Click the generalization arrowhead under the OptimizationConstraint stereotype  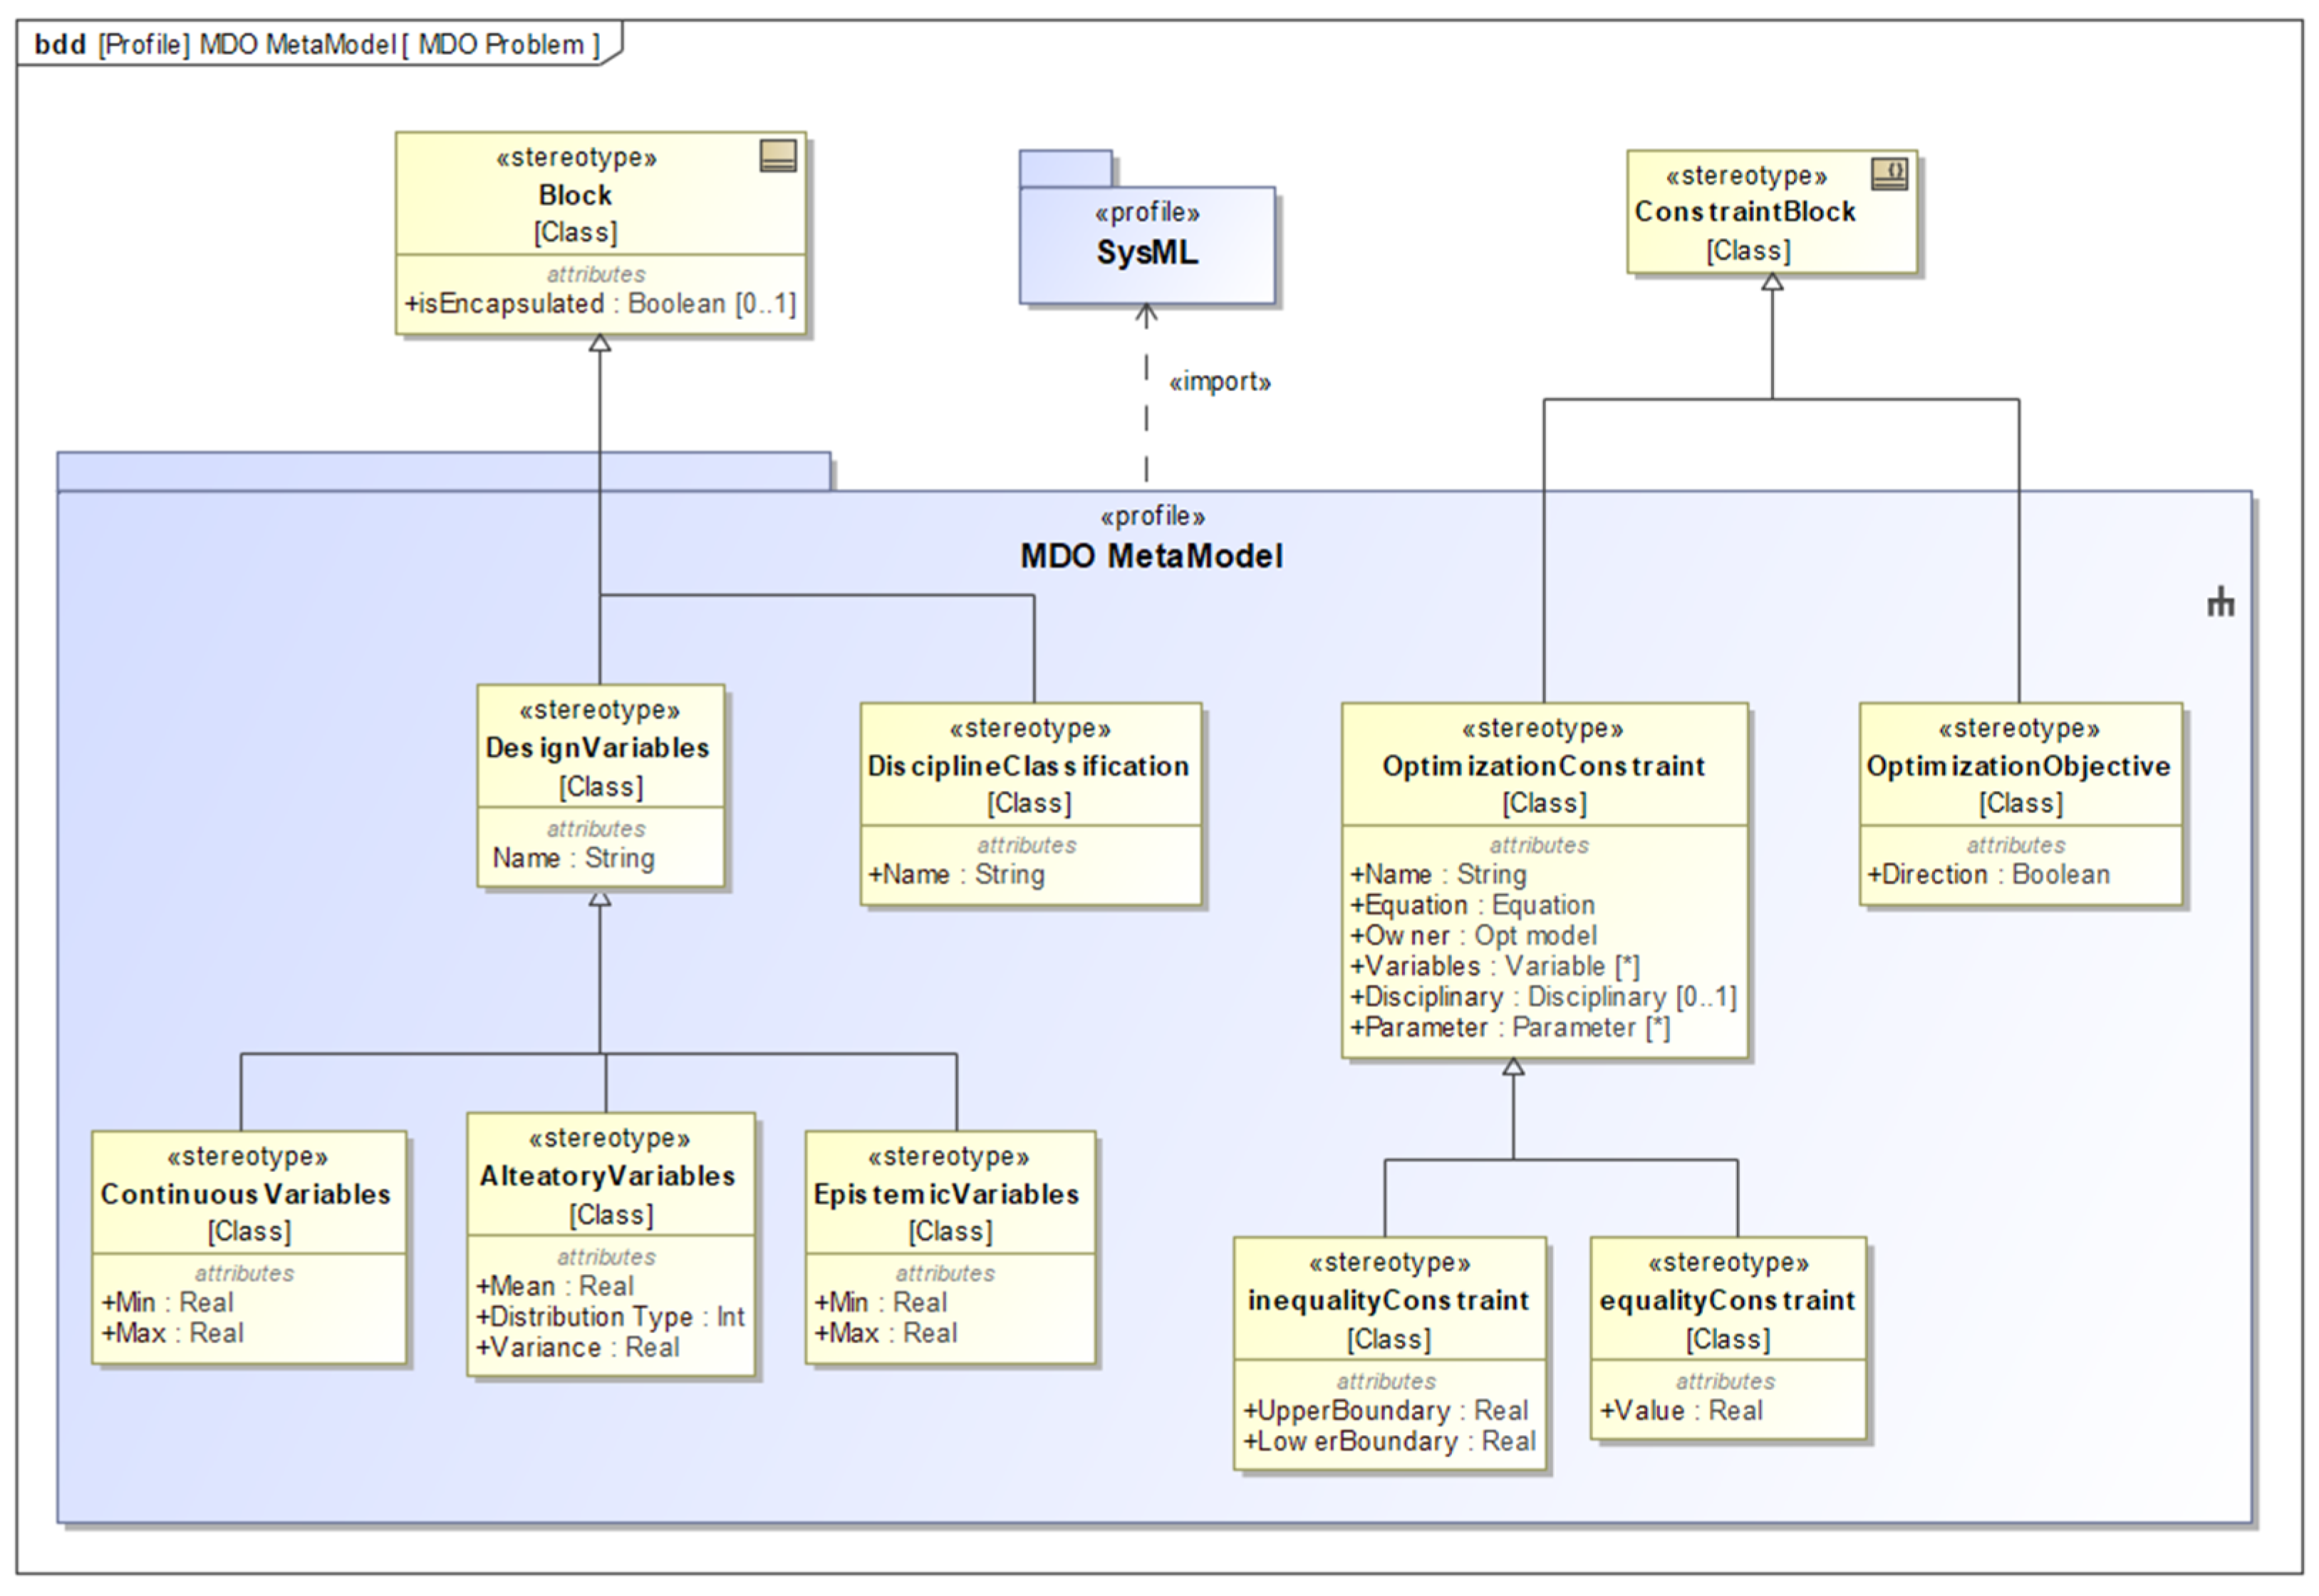1513,1067
